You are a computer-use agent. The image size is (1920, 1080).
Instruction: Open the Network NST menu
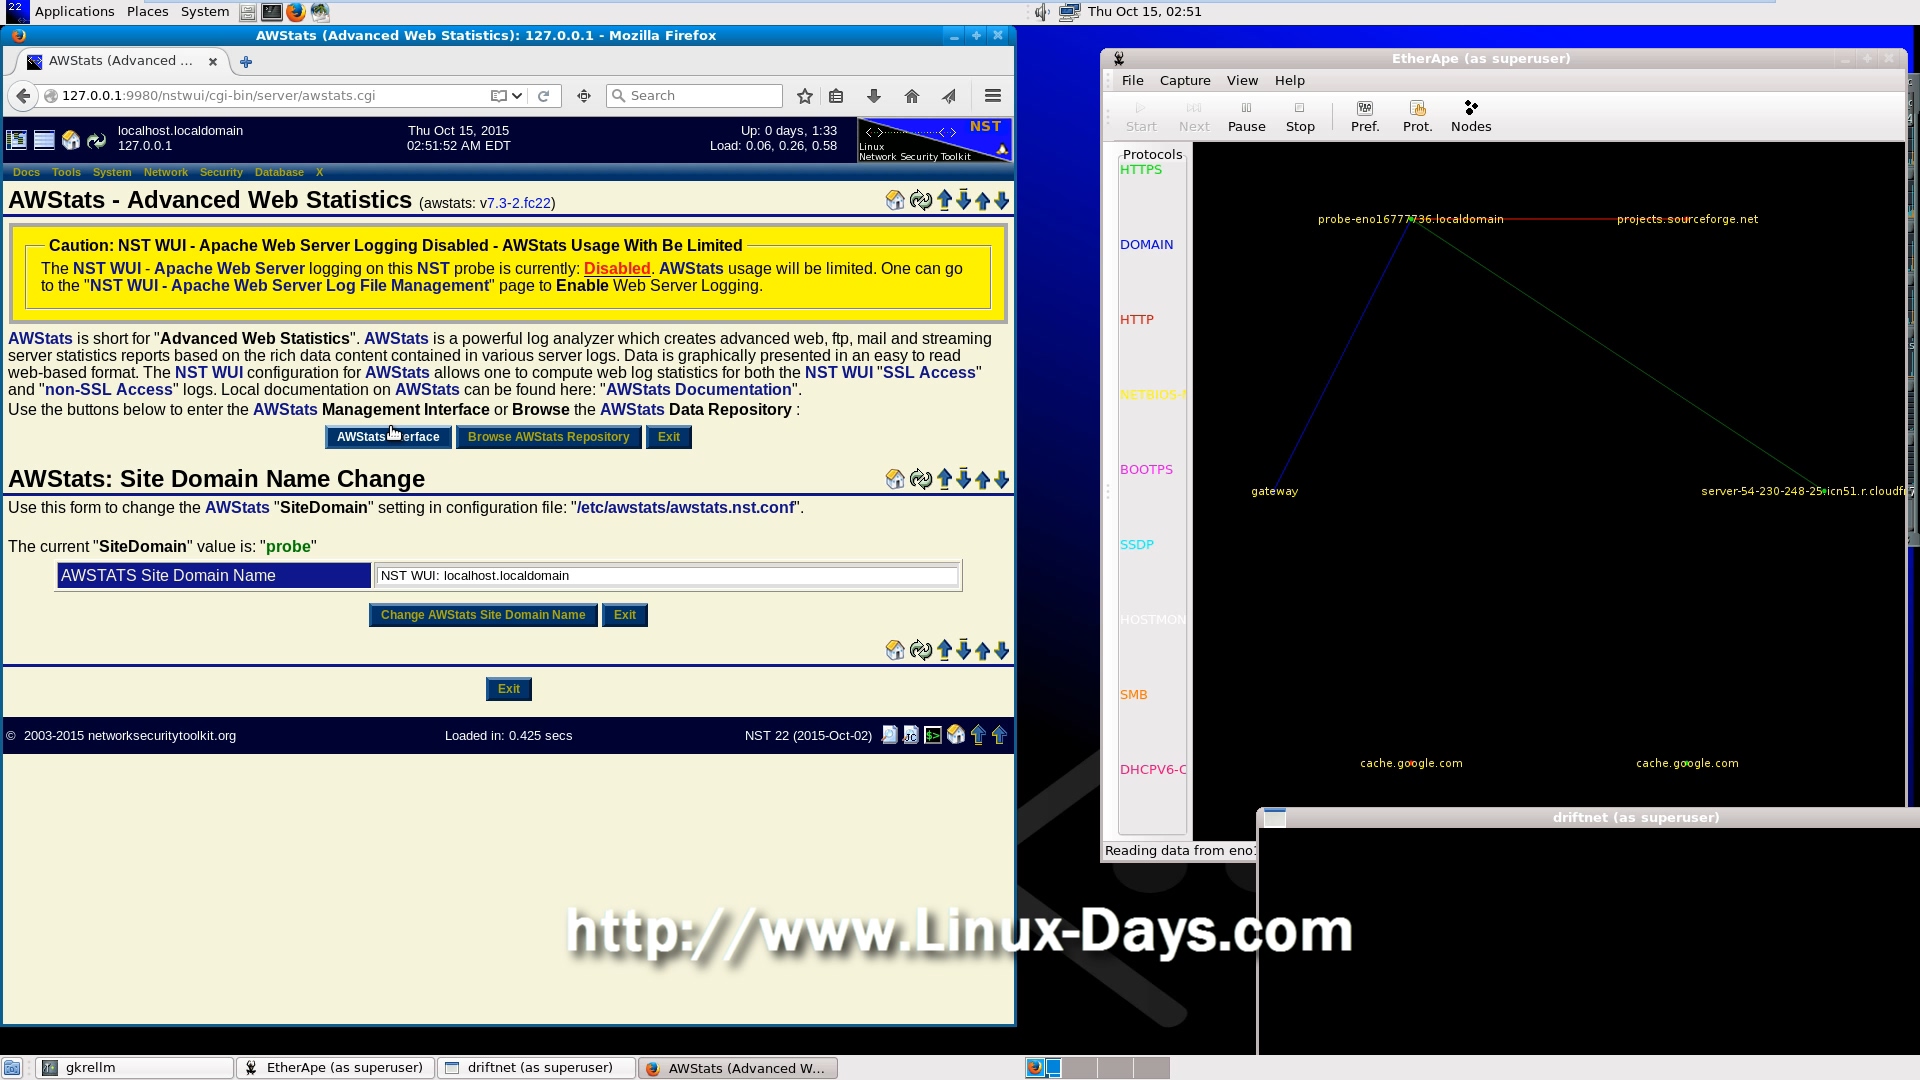pos(166,173)
